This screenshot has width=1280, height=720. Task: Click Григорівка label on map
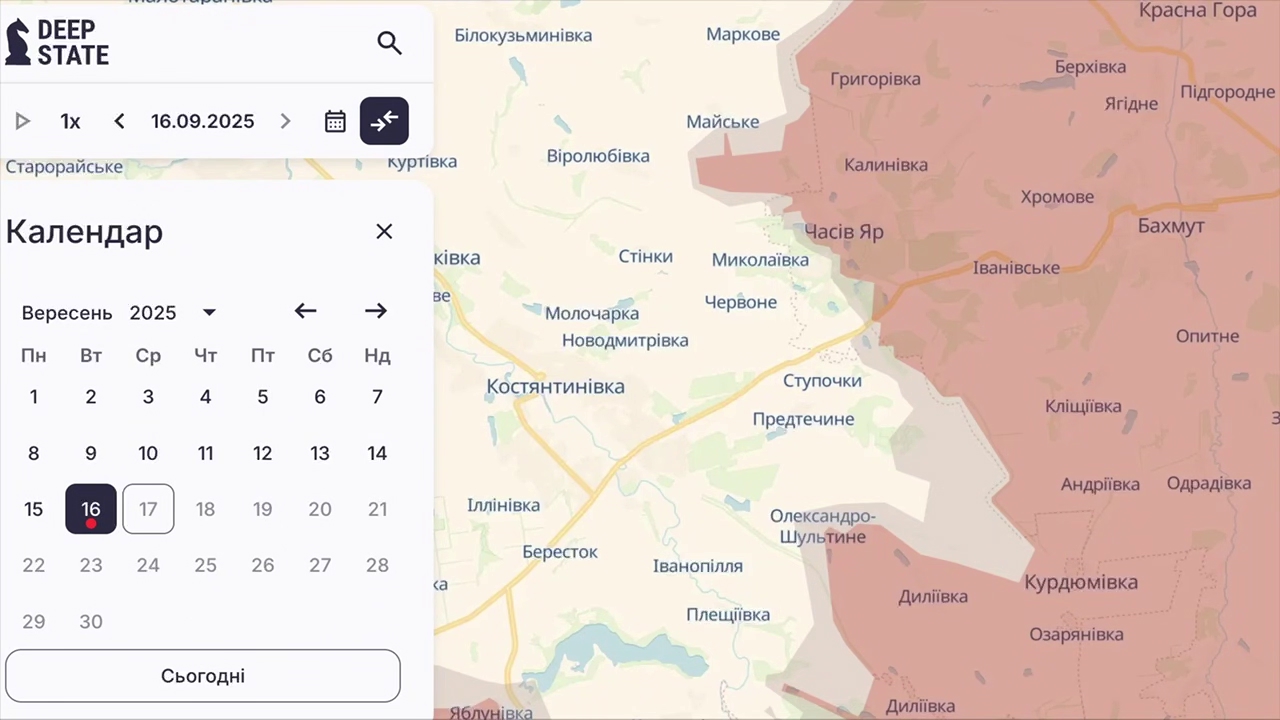click(x=875, y=79)
